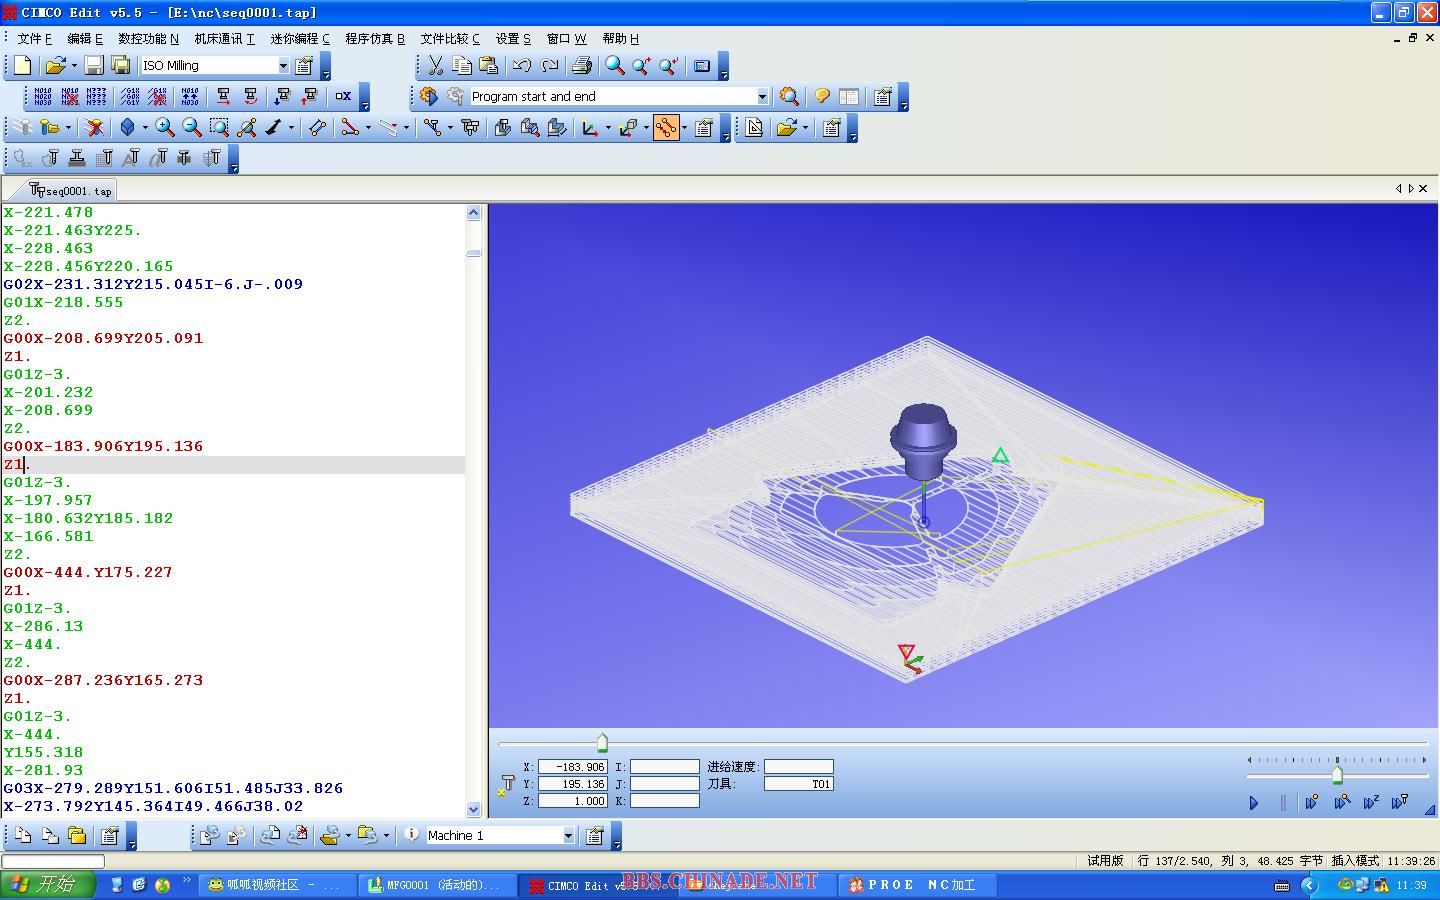Open the 'Program start and end' dropdown
The height and width of the screenshot is (900, 1440).
point(762,97)
